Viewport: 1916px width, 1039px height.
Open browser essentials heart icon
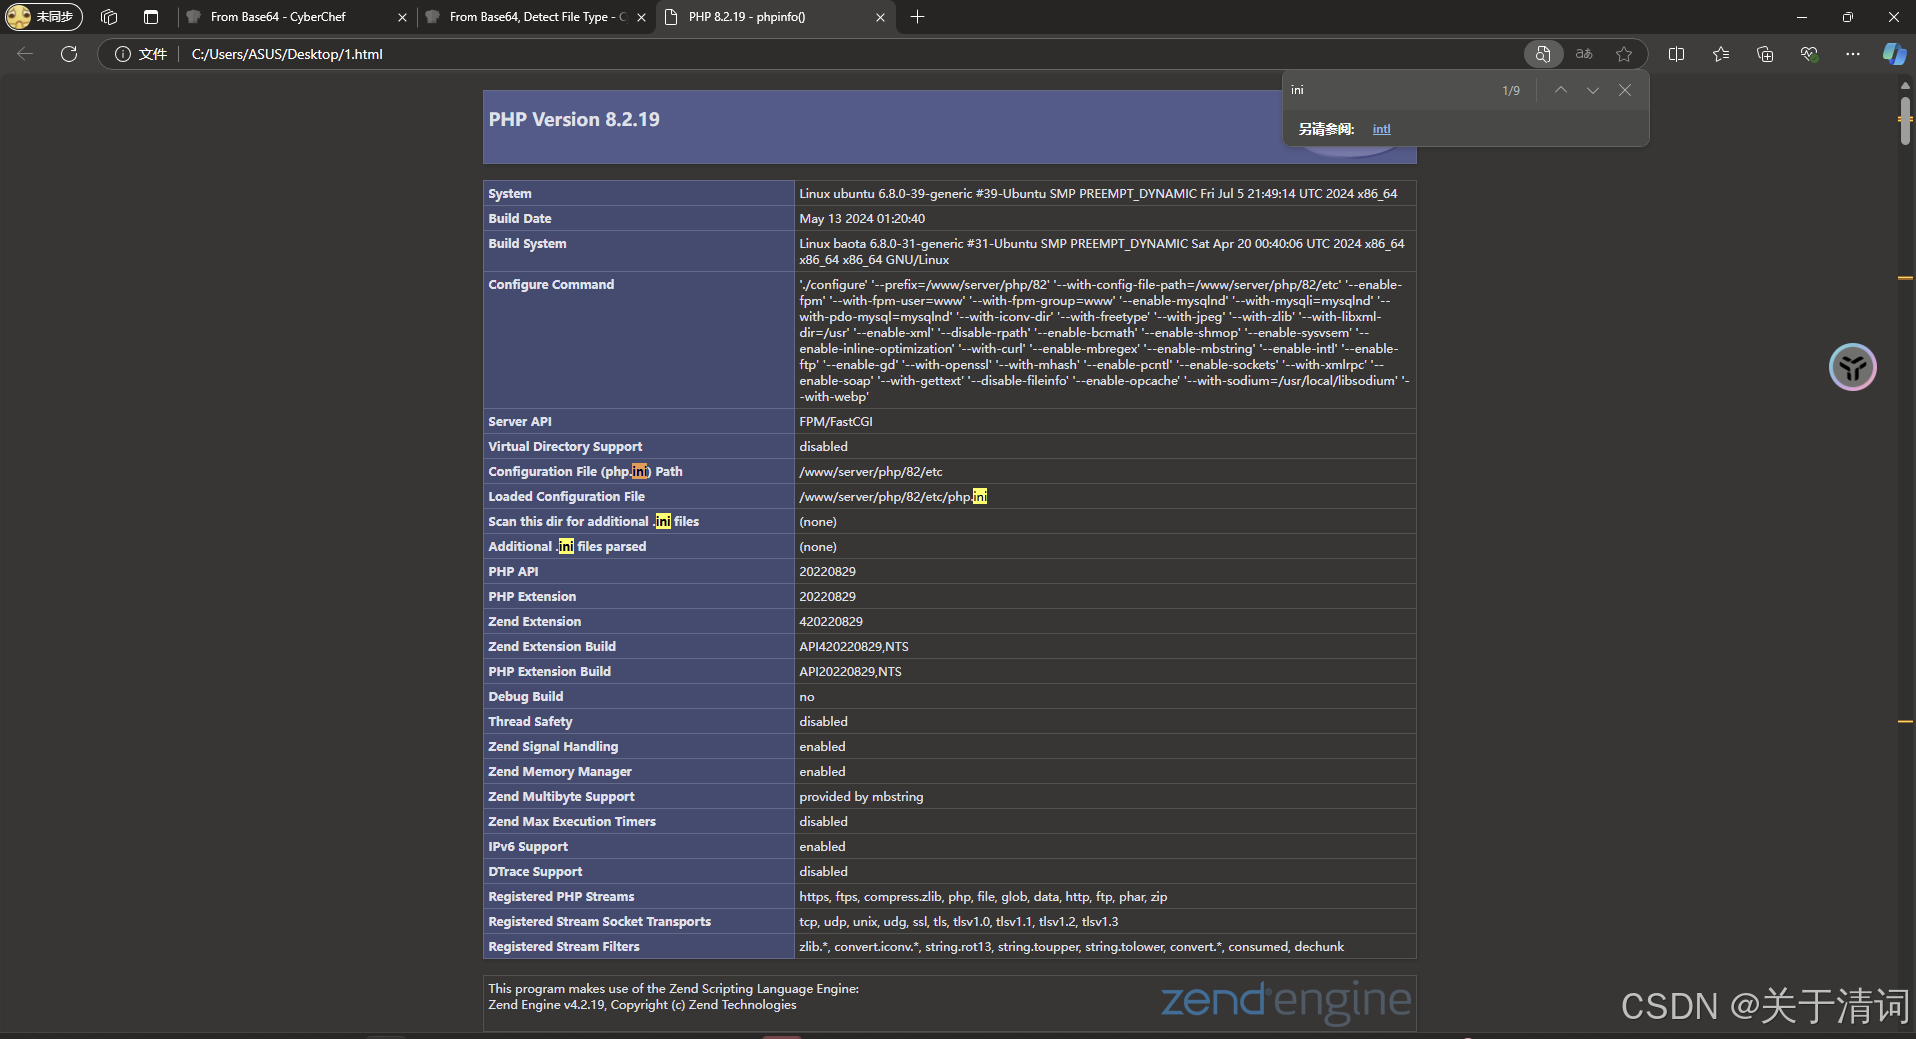pyautogui.click(x=1809, y=54)
